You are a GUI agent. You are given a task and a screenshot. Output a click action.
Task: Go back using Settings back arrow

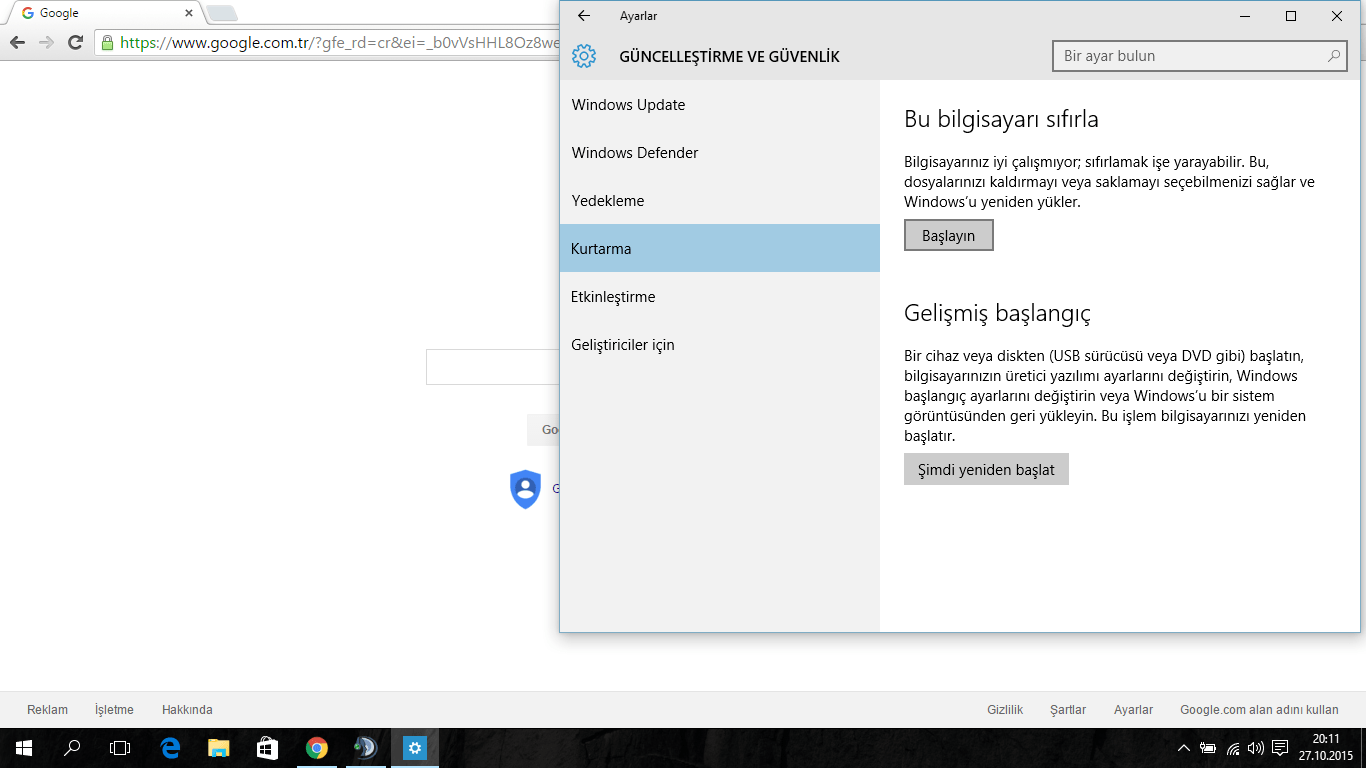584,16
